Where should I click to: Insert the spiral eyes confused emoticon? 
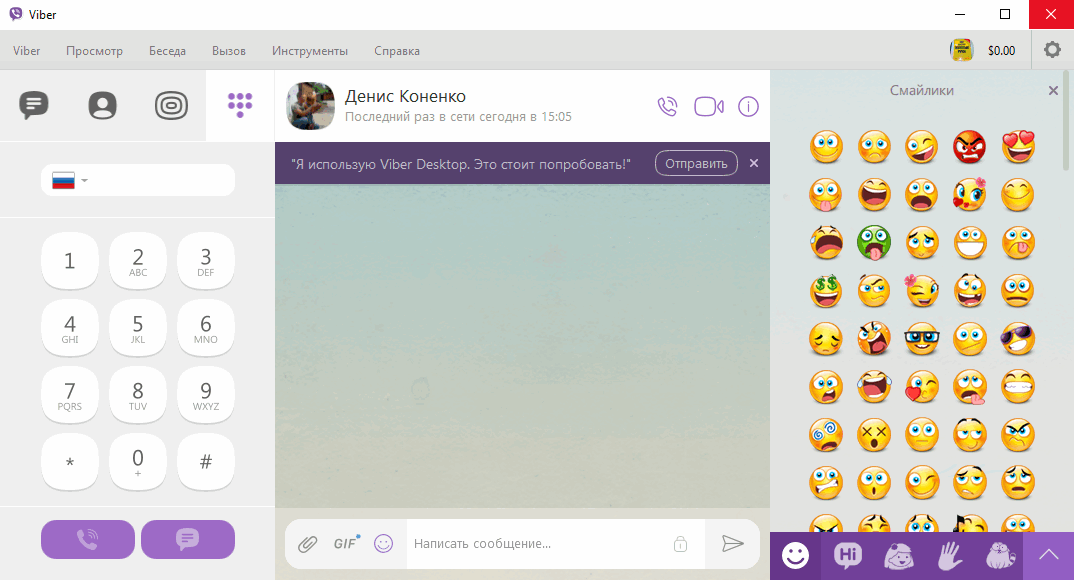826,434
